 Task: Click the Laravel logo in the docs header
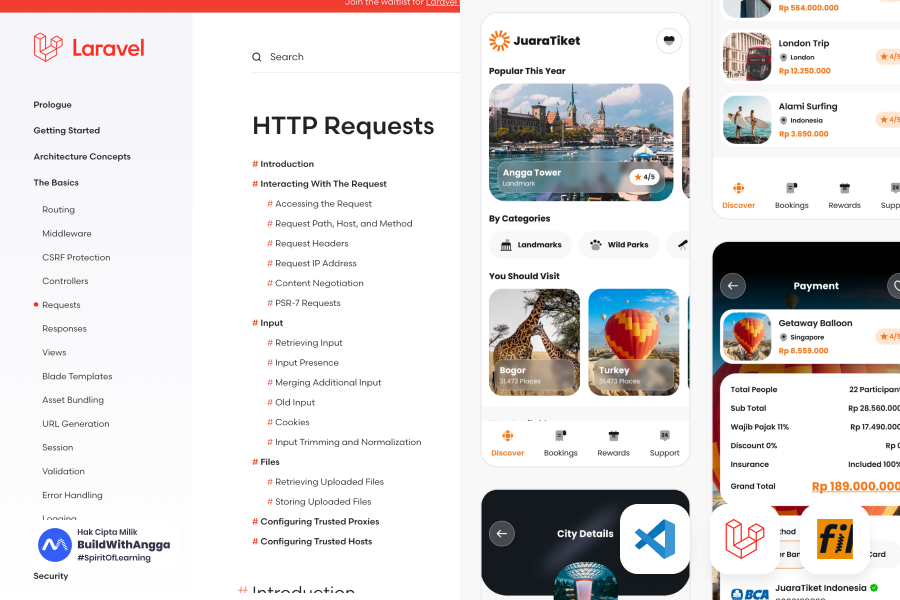click(x=88, y=47)
